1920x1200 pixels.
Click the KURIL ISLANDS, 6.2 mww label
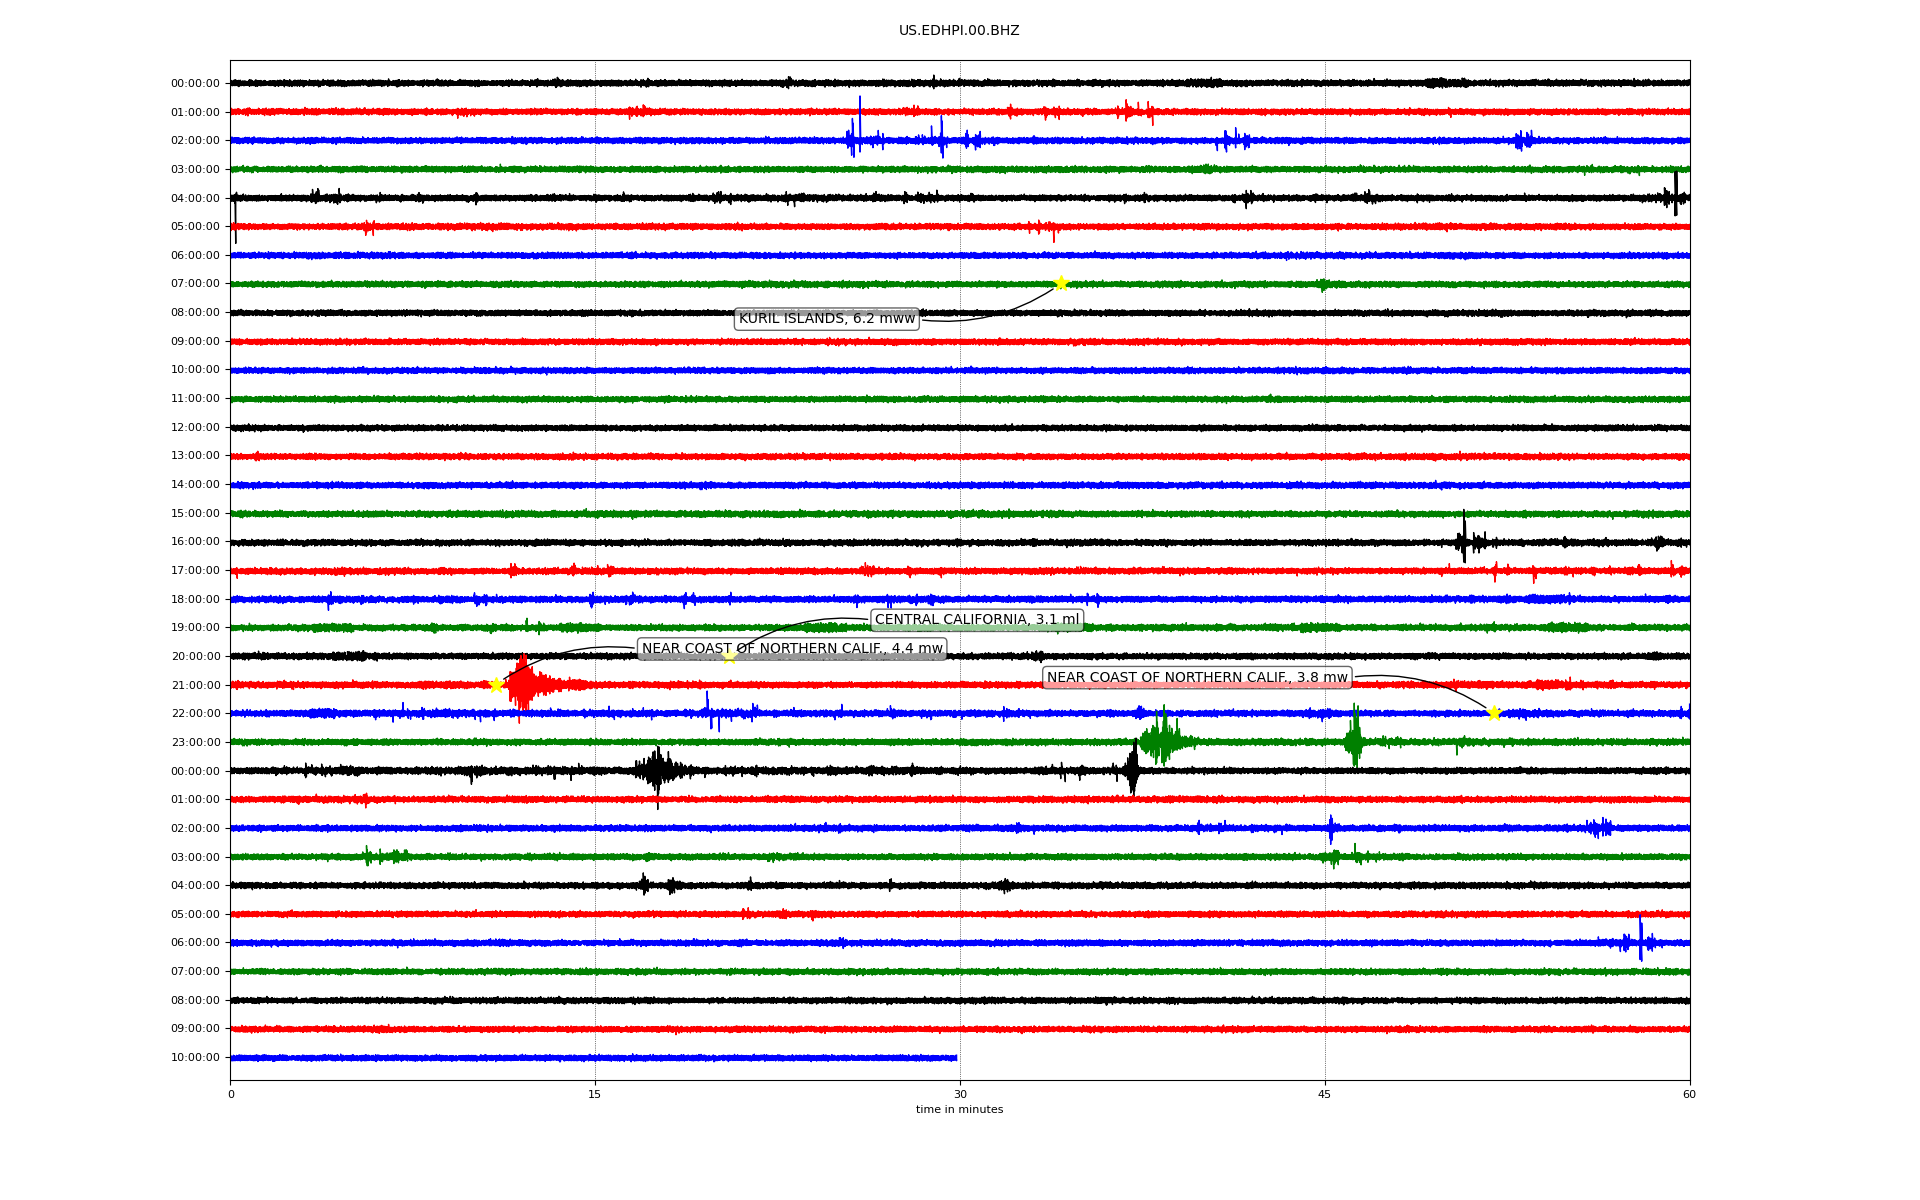click(826, 319)
